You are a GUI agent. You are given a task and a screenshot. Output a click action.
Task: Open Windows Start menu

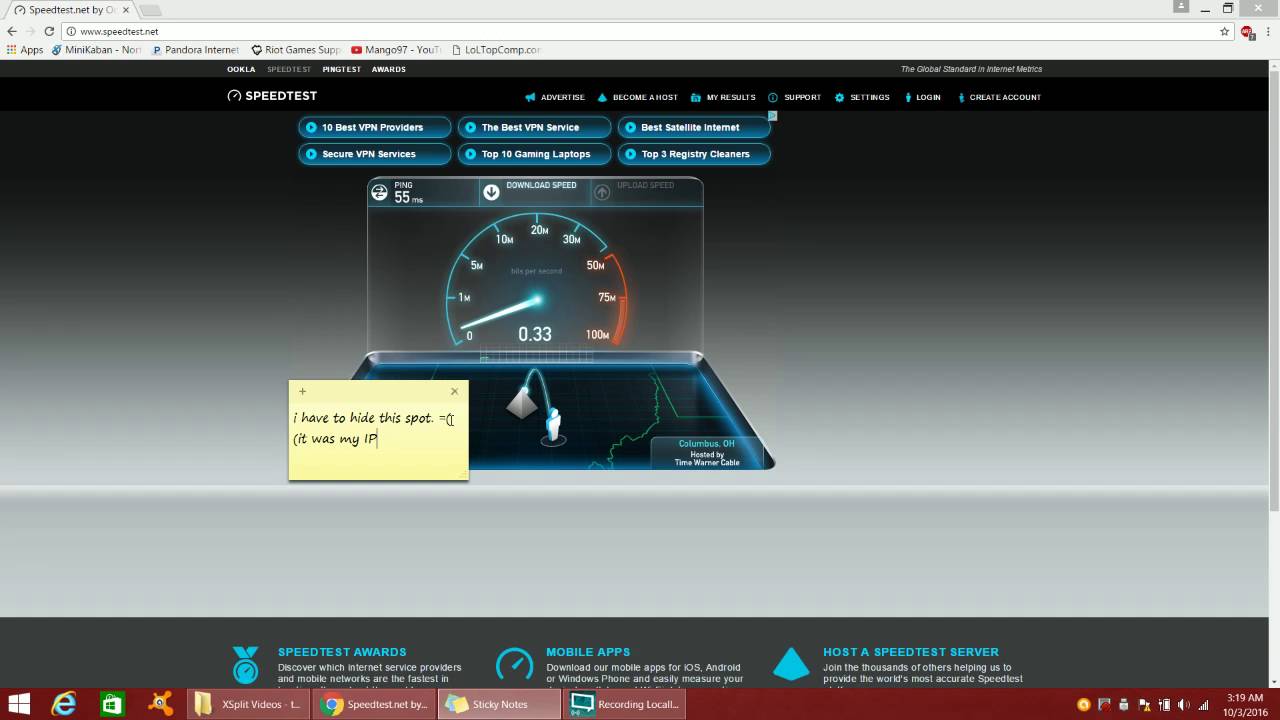[x=18, y=704]
